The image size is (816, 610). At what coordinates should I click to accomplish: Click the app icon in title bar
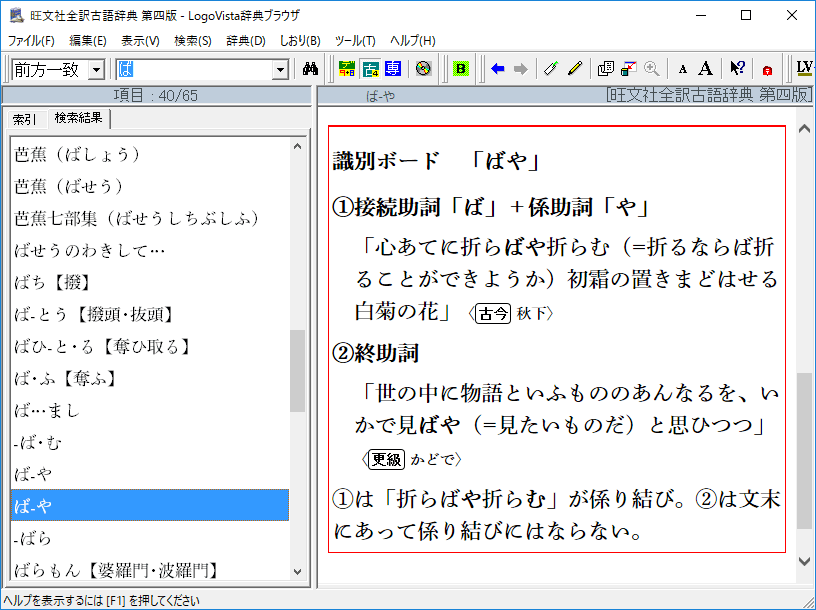click(17, 16)
